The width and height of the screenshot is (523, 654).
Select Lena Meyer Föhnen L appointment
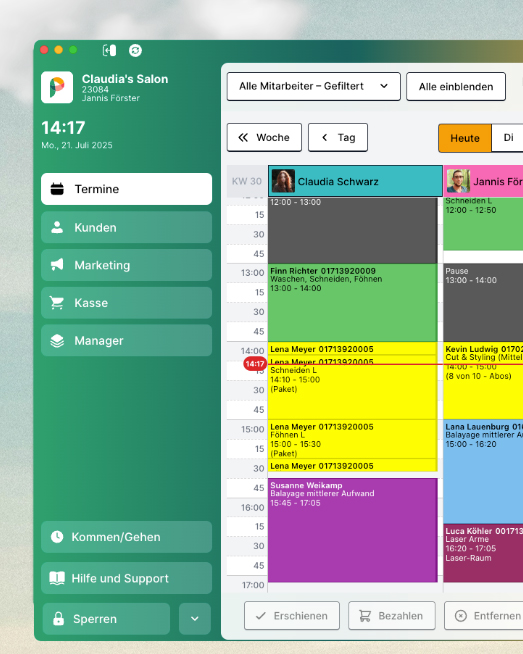[352, 439]
